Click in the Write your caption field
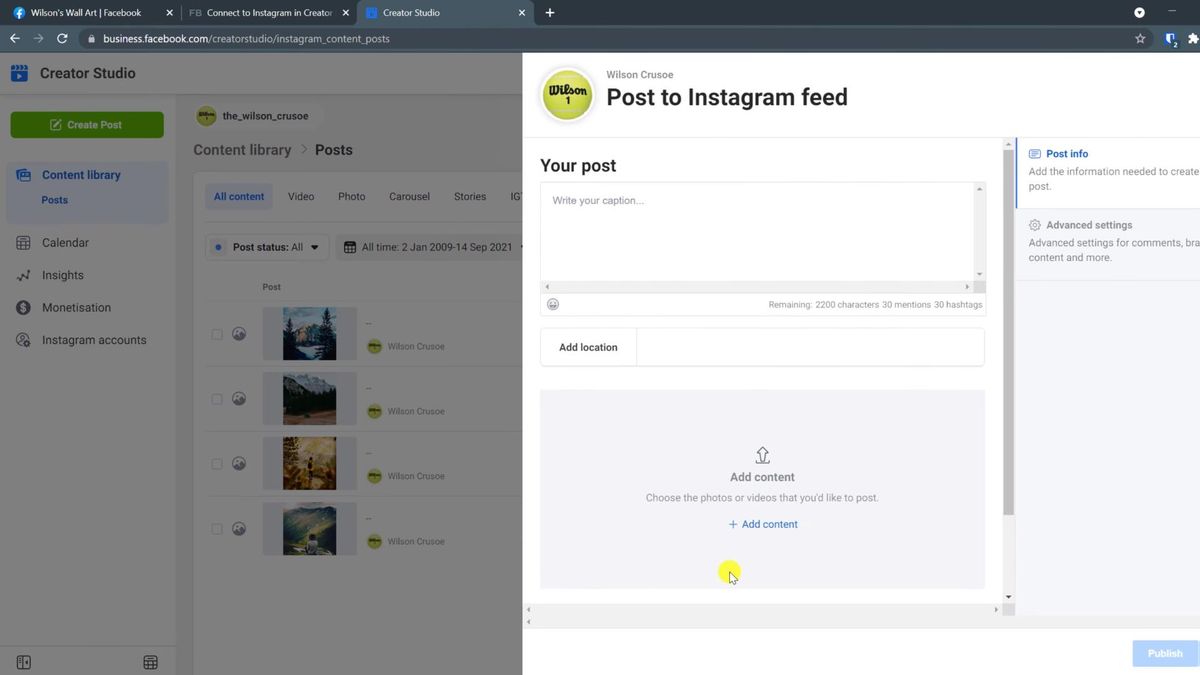 pos(756,231)
